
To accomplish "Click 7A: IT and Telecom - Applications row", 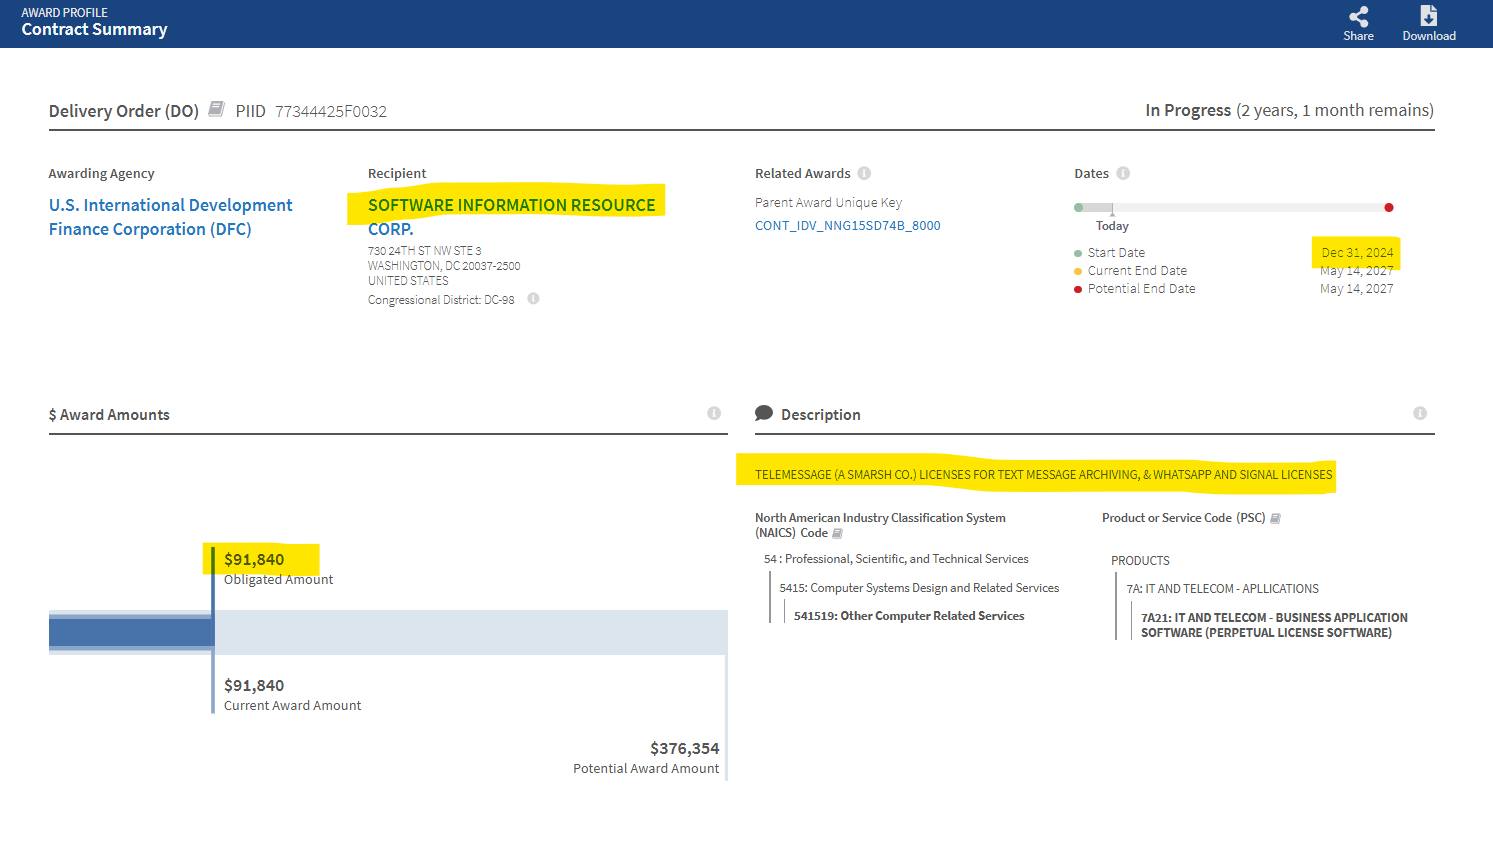I will (1222, 589).
